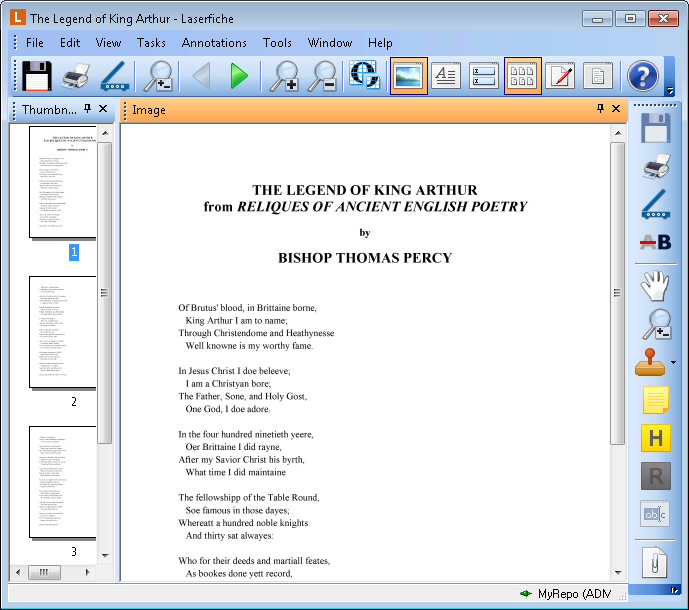Select the Text Box annotation tool
Screen dimensions: 689x610
pyautogui.click(x=655, y=514)
